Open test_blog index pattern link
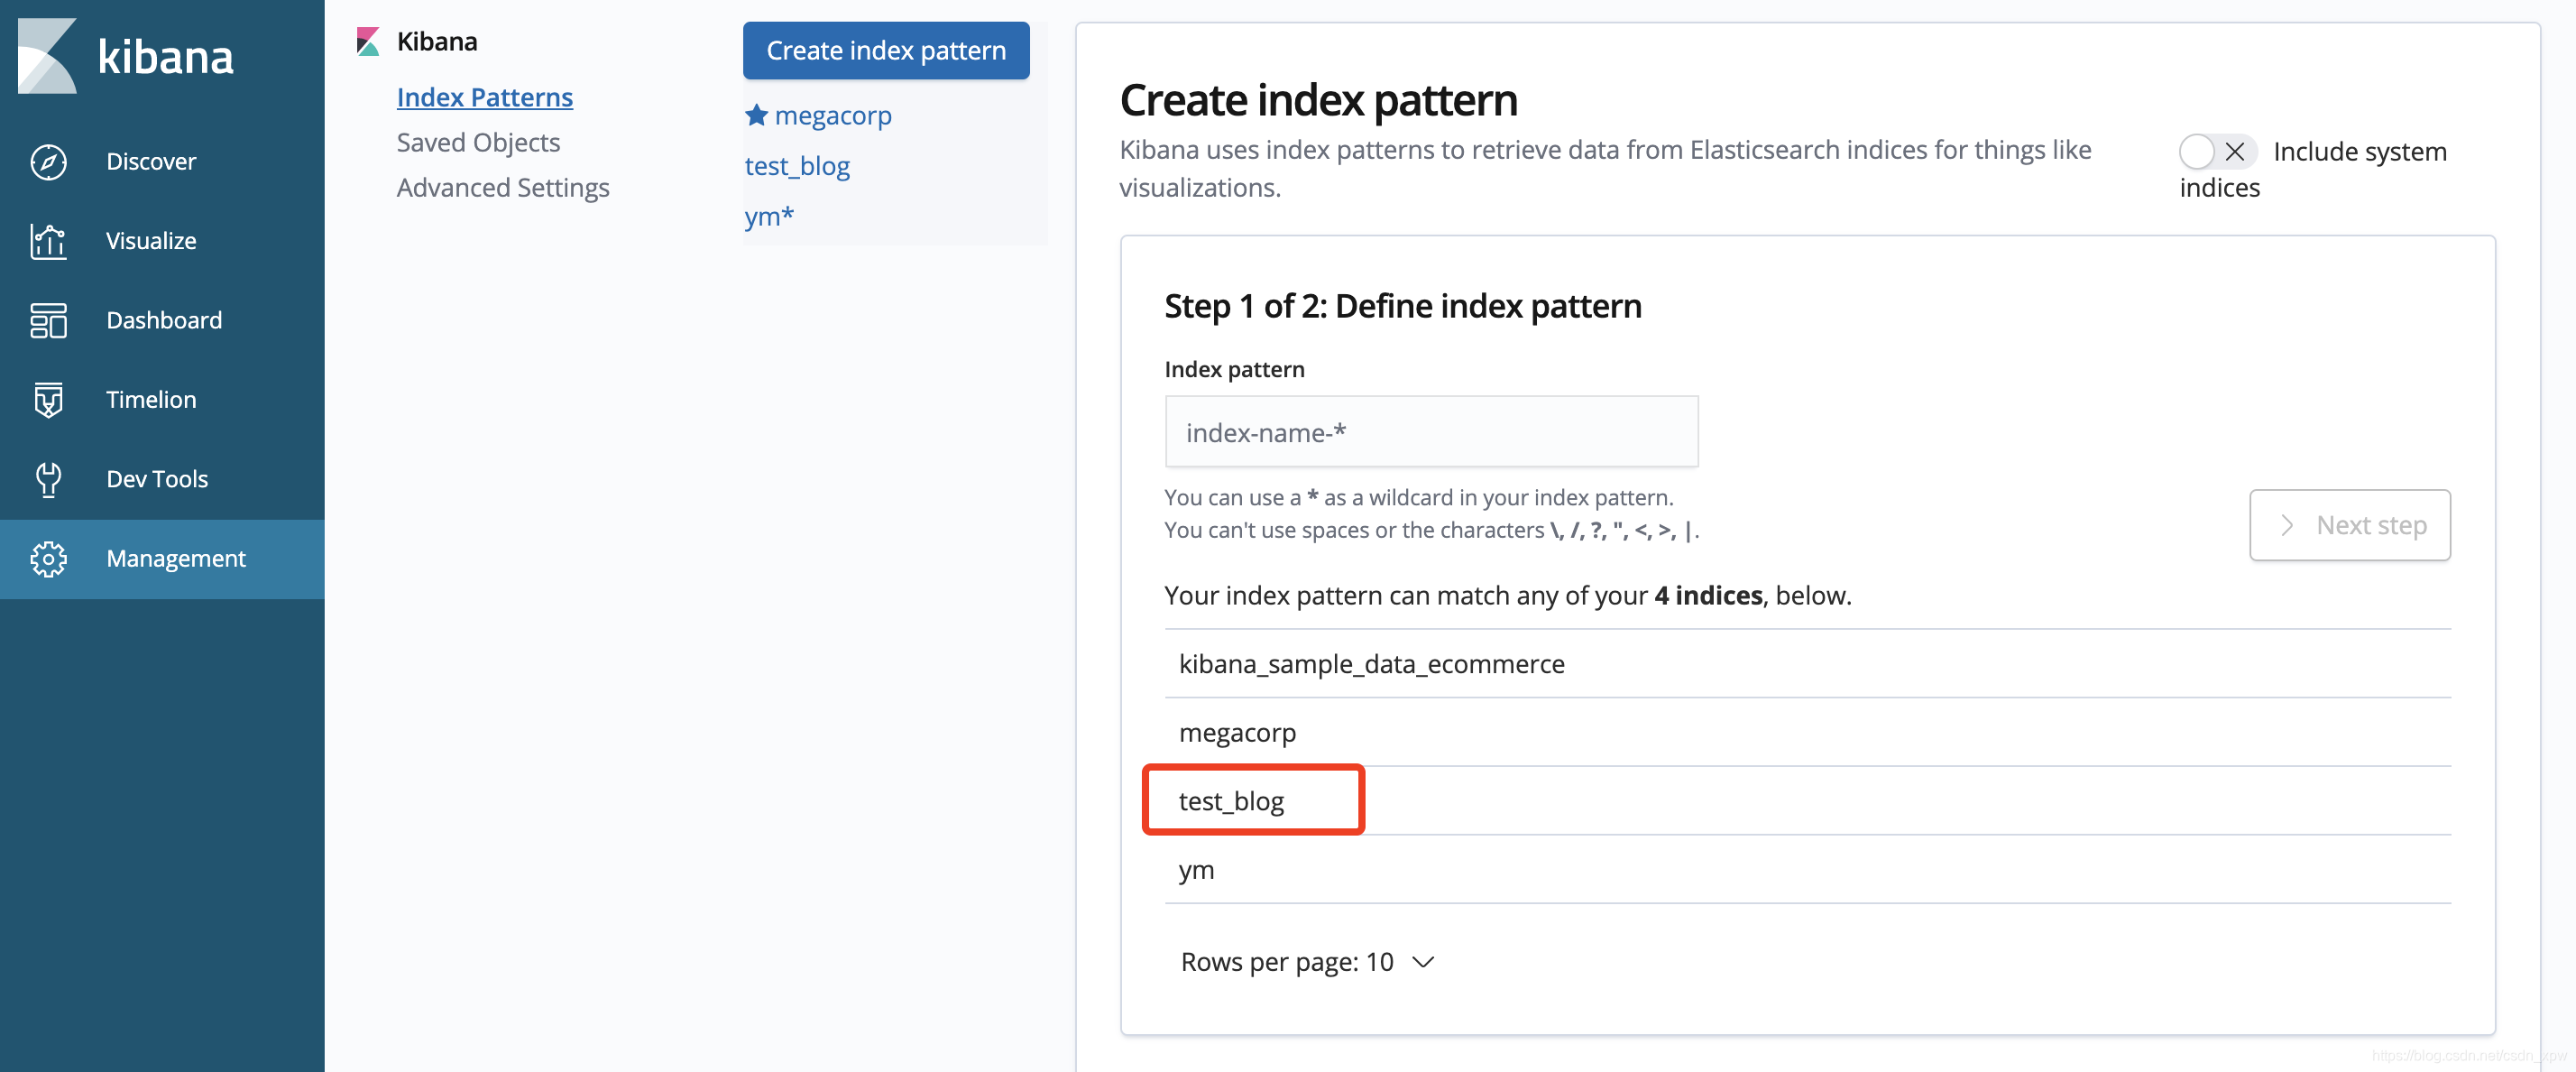This screenshot has width=2576, height=1072. [x=797, y=166]
